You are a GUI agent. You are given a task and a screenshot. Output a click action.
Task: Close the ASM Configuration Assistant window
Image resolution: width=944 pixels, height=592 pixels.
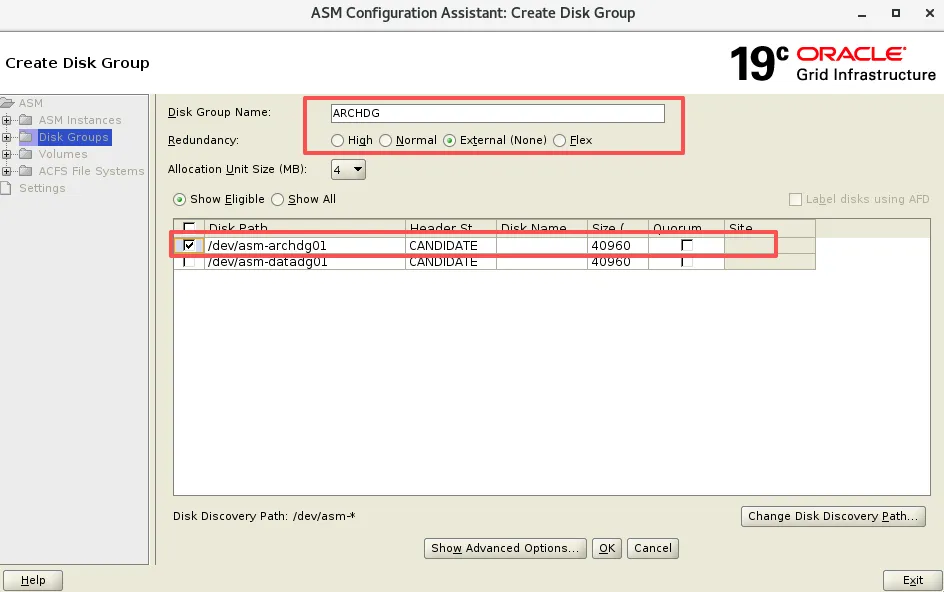pyautogui.click(x=930, y=13)
